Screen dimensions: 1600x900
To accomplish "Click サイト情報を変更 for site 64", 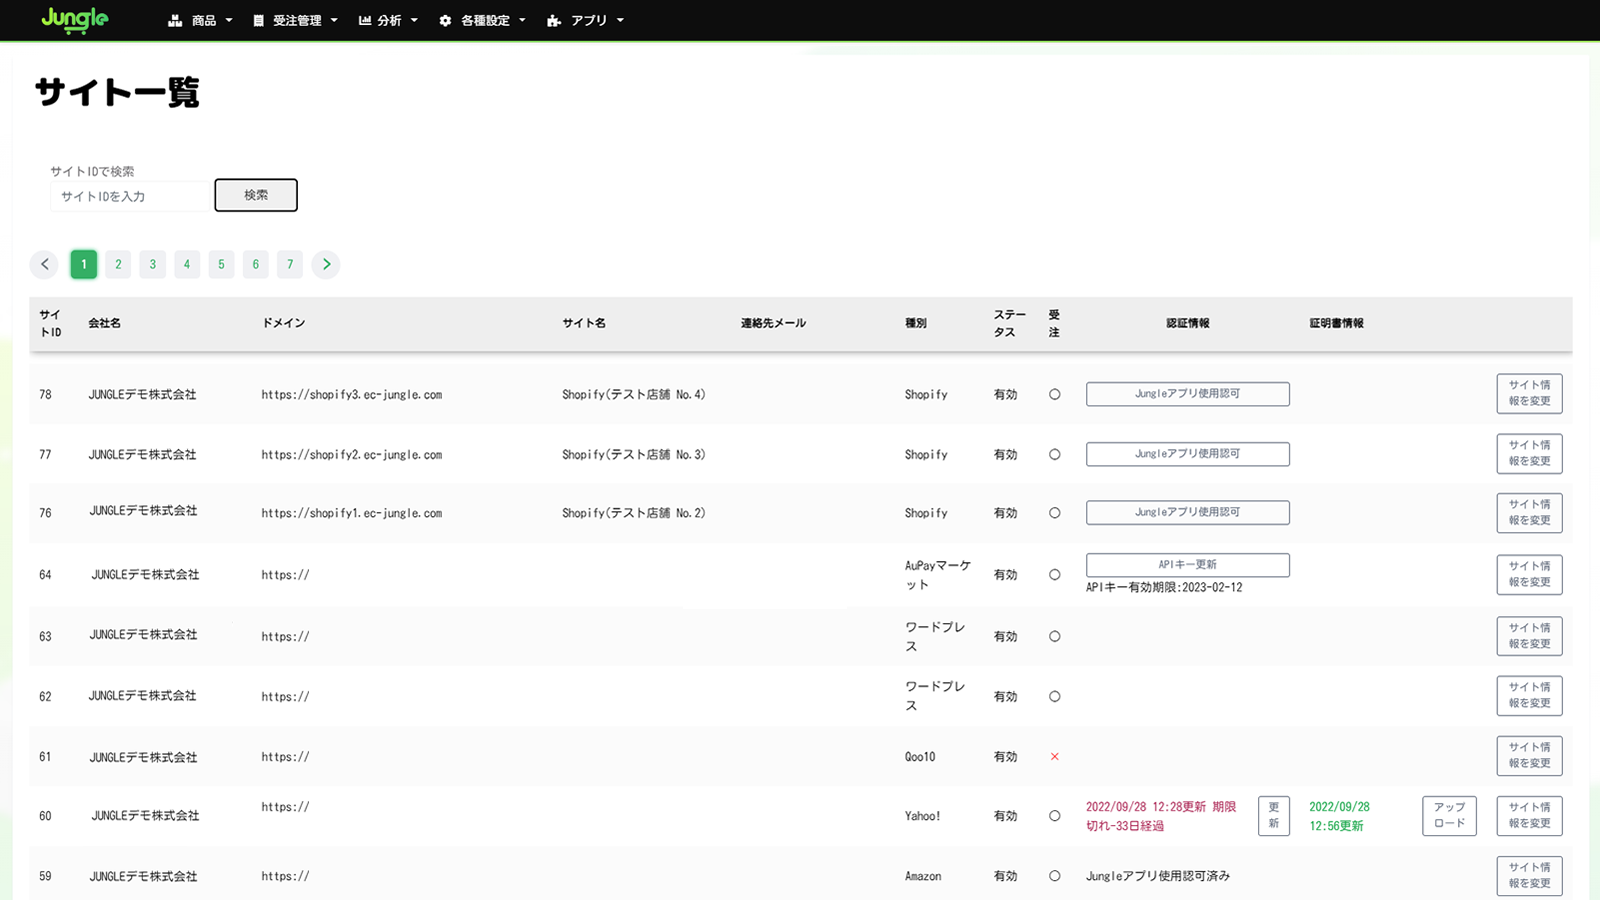I will click(x=1530, y=575).
